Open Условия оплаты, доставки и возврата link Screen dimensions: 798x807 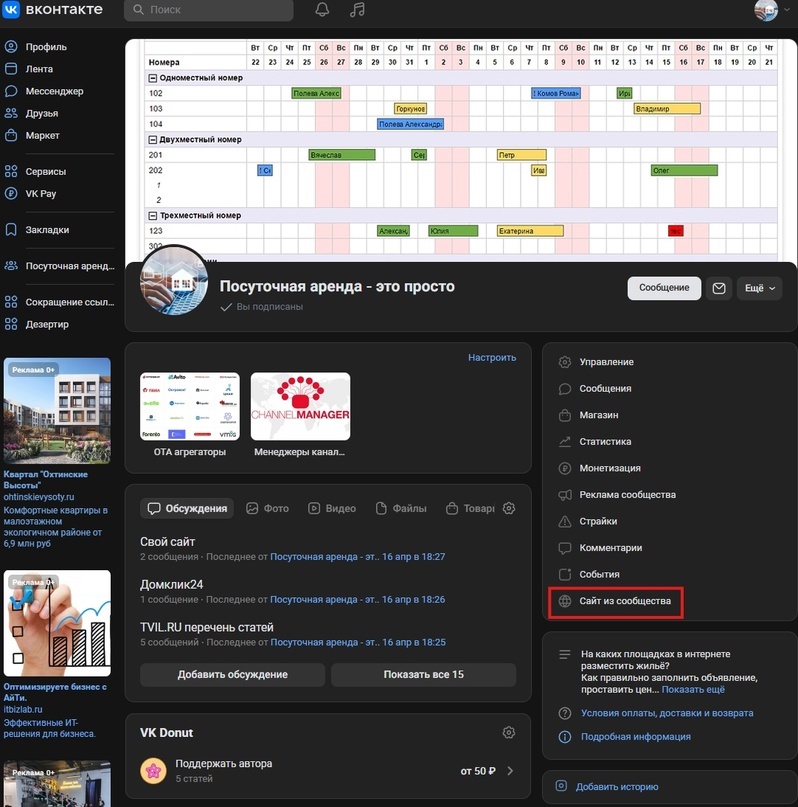pyautogui.click(x=667, y=713)
